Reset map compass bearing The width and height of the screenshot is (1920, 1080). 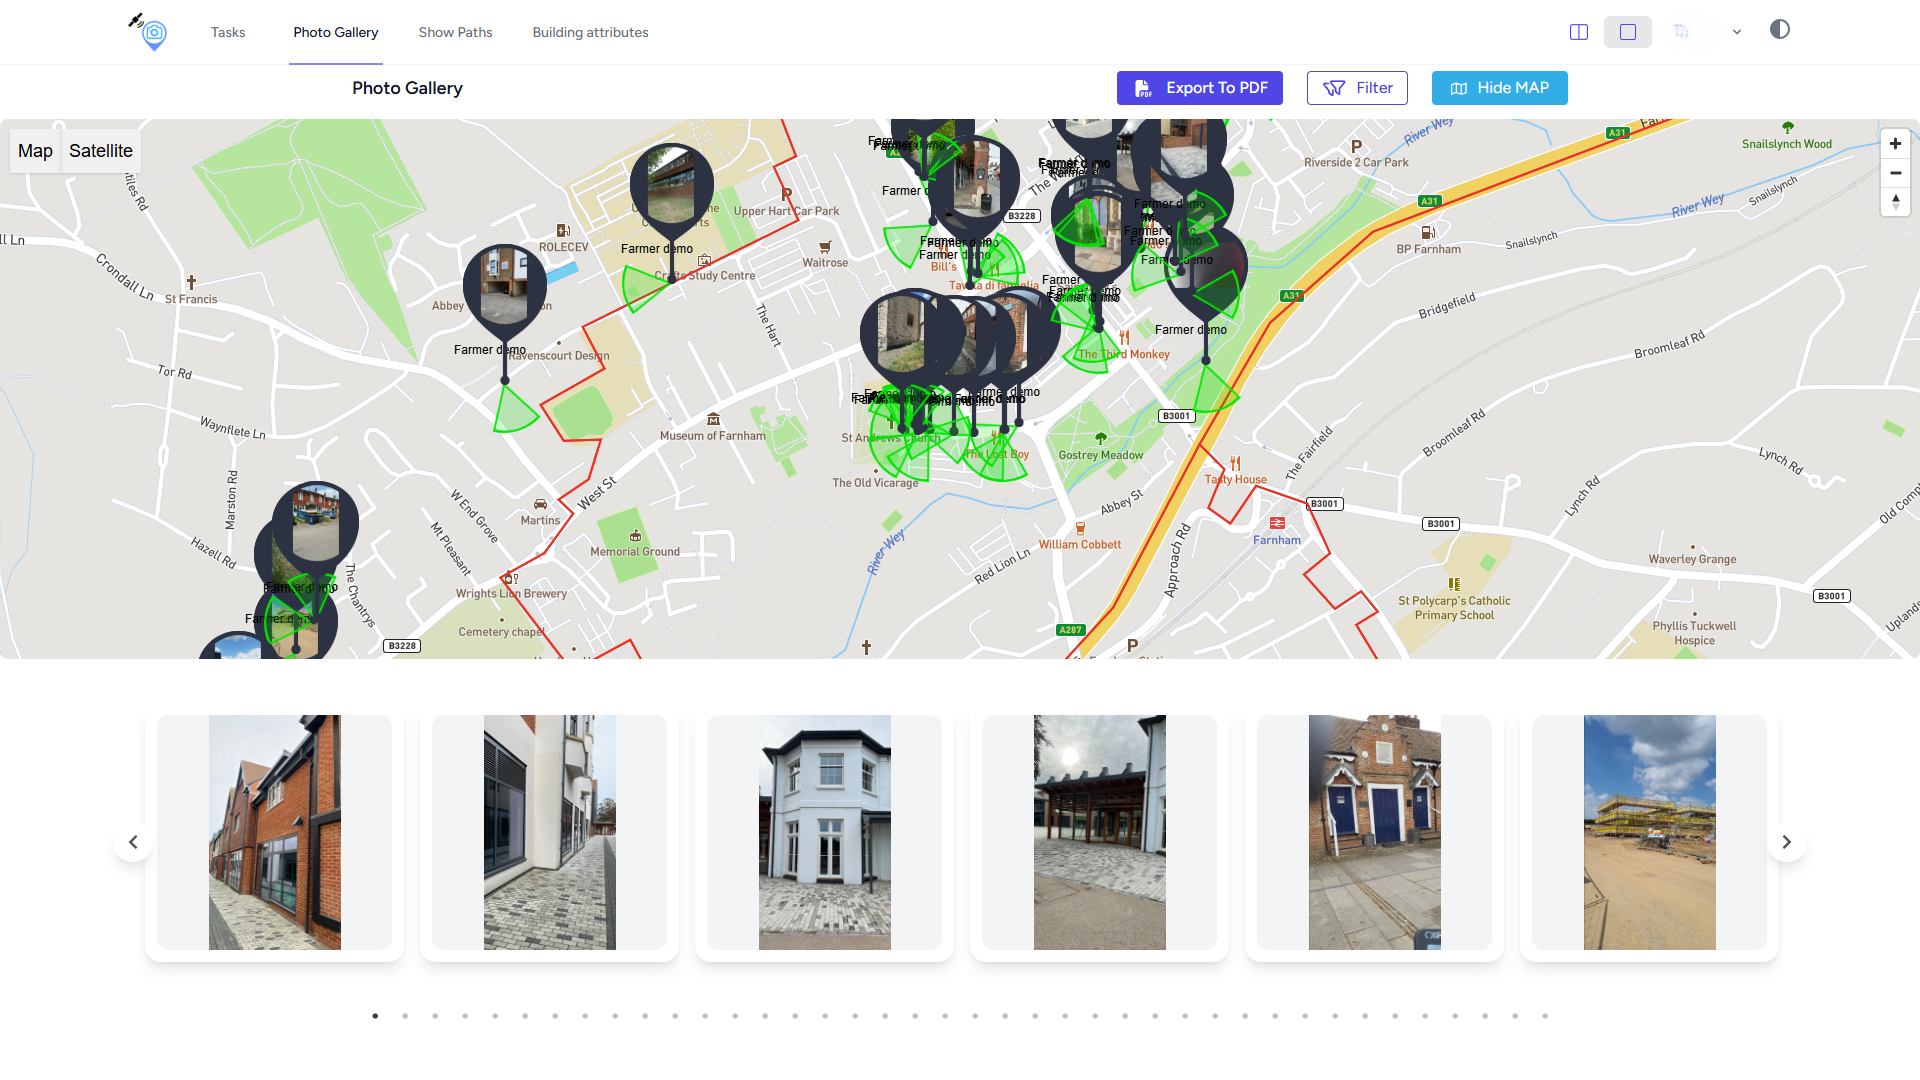coord(1895,202)
